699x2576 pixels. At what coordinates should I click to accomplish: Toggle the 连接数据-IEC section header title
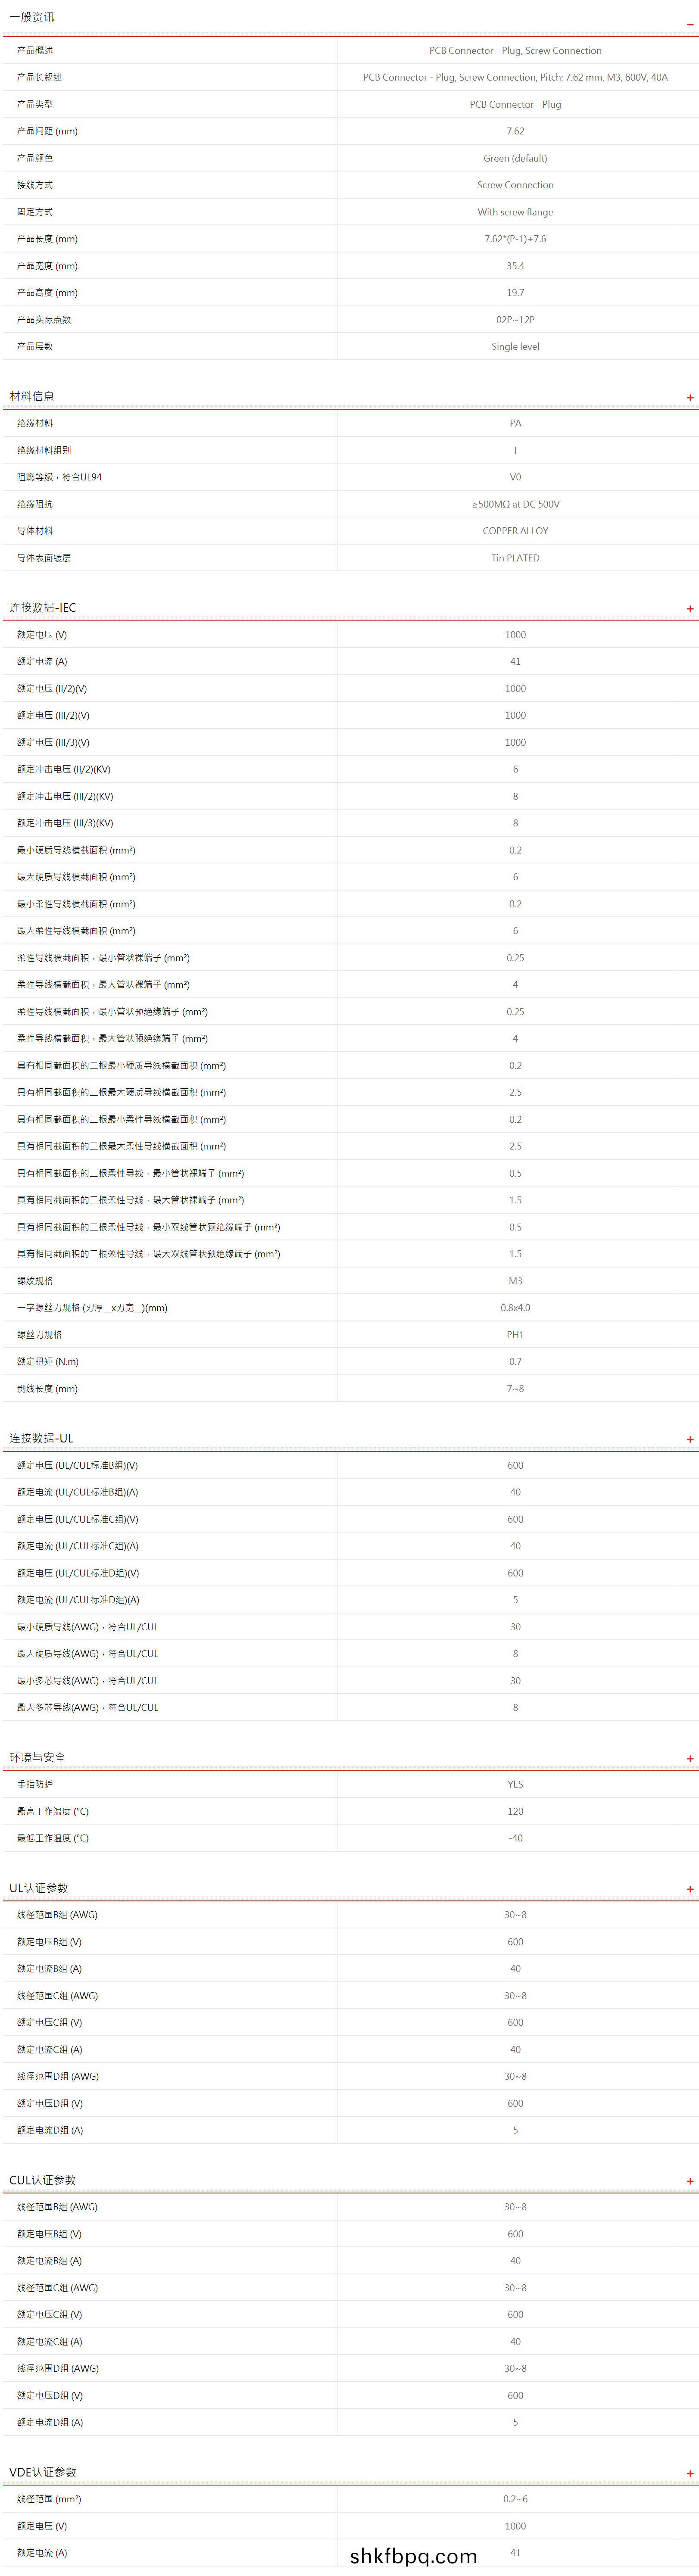pyautogui.click(x=43, y=608)
